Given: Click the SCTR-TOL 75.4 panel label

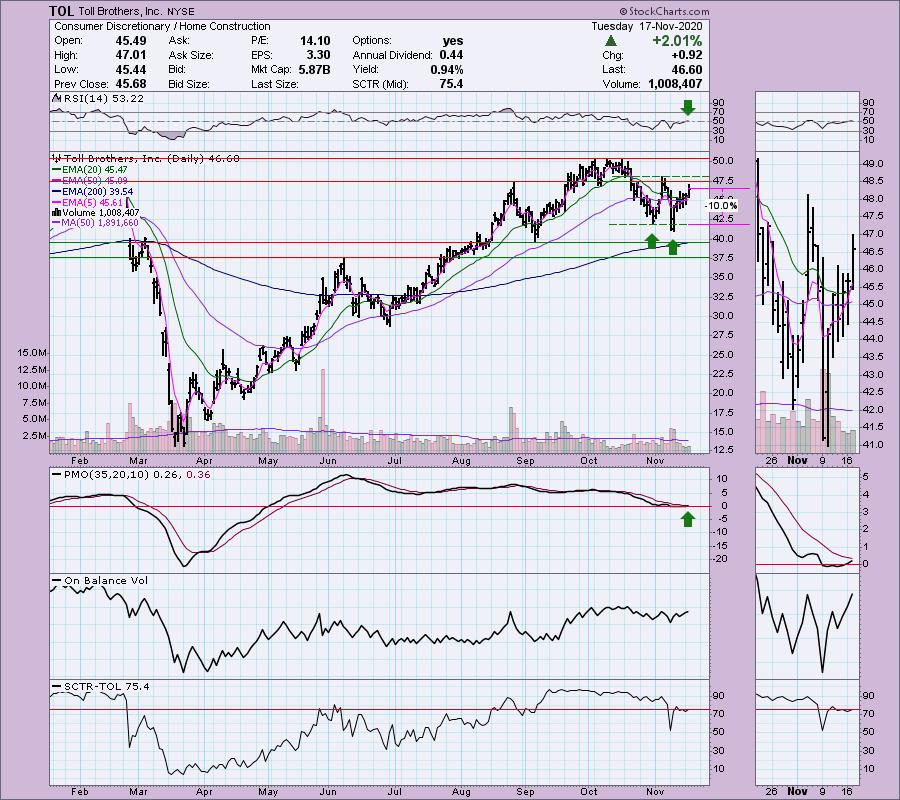Looking at the screenshot, I should (x=100, y=686).
